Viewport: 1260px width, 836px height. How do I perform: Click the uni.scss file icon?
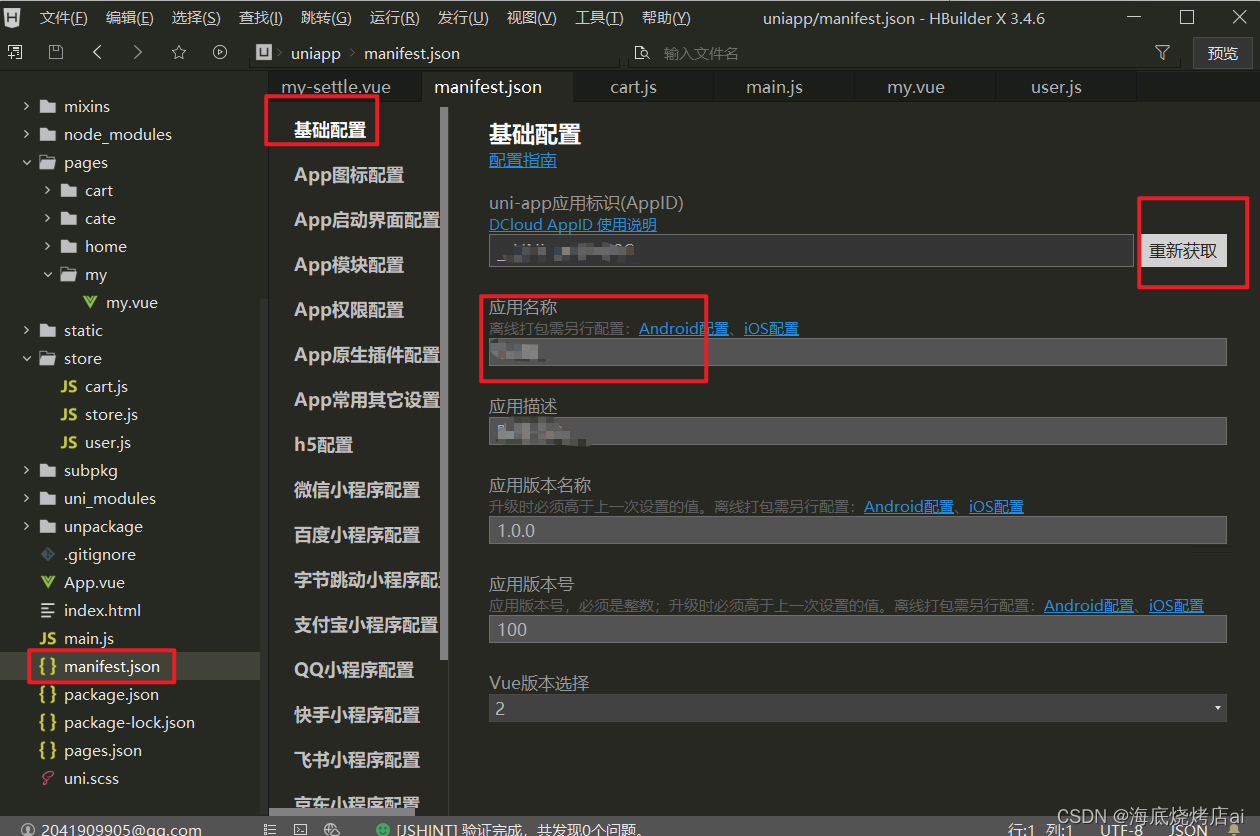[x=47, y=778]
